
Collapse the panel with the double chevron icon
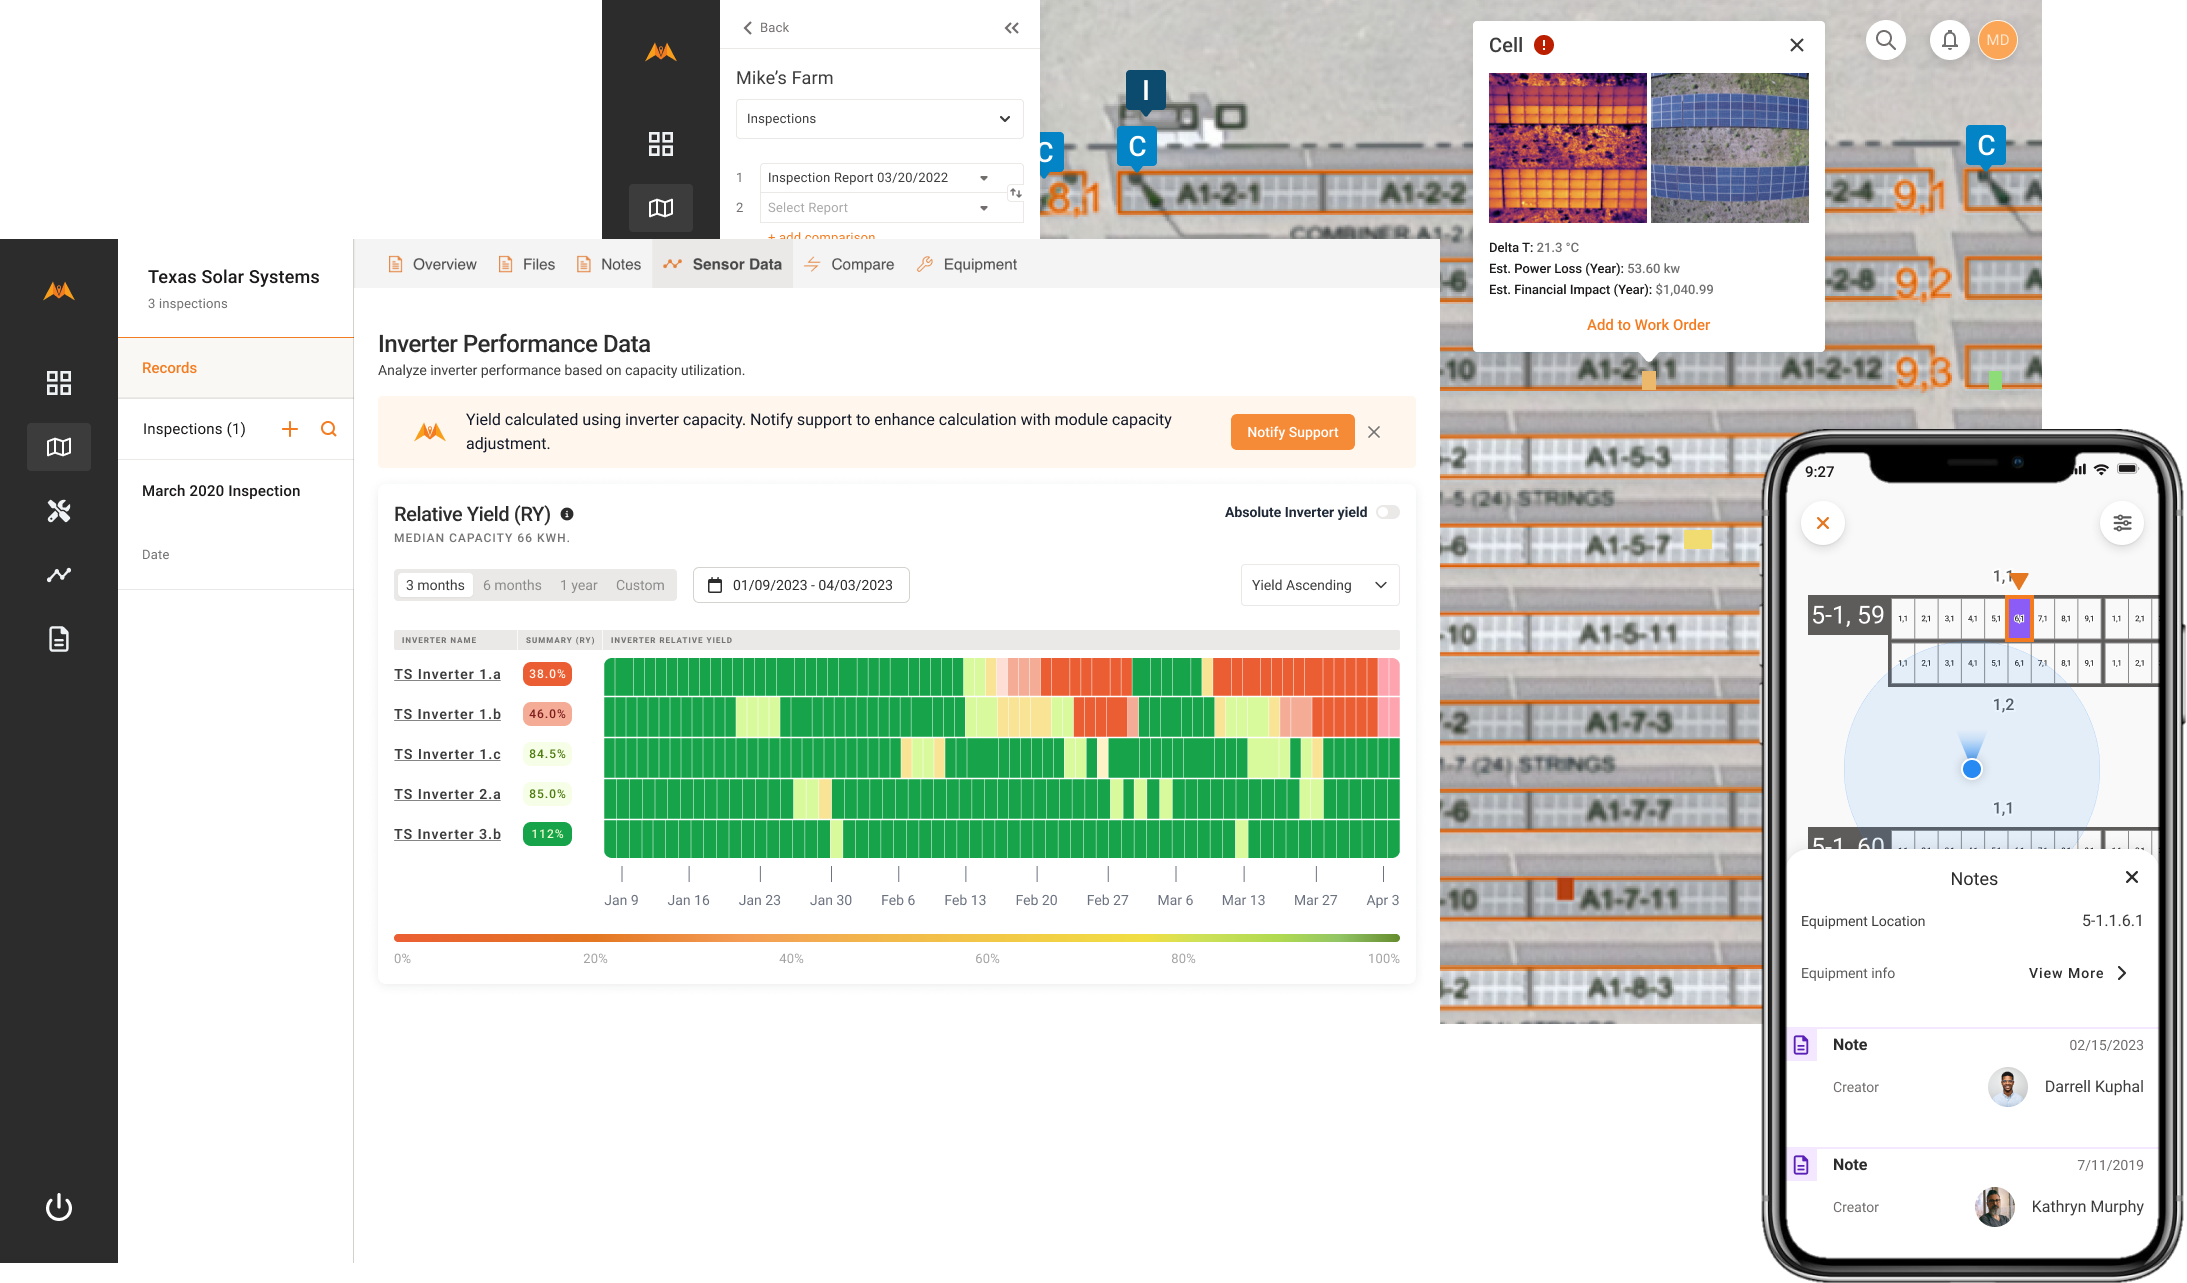[1011, 28]
